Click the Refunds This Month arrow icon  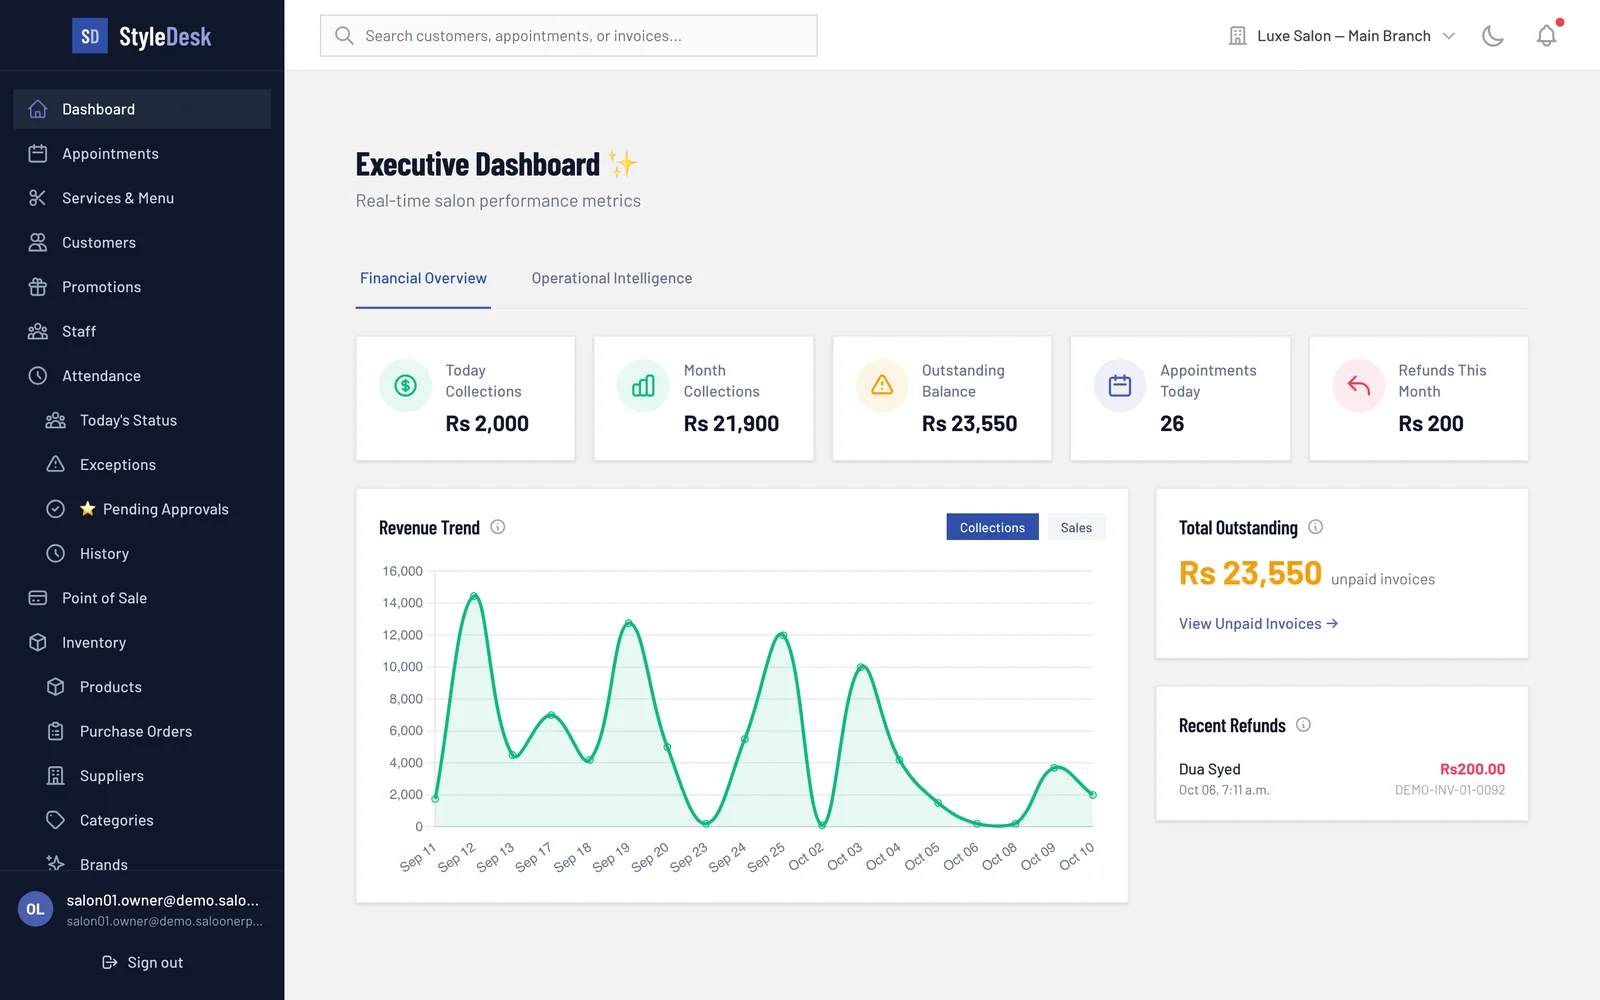tap(1359, 385)
